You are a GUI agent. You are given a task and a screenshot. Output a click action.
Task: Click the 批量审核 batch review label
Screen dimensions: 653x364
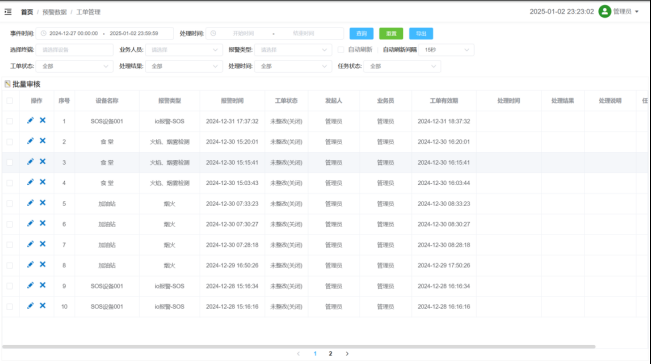pos(26,84)
